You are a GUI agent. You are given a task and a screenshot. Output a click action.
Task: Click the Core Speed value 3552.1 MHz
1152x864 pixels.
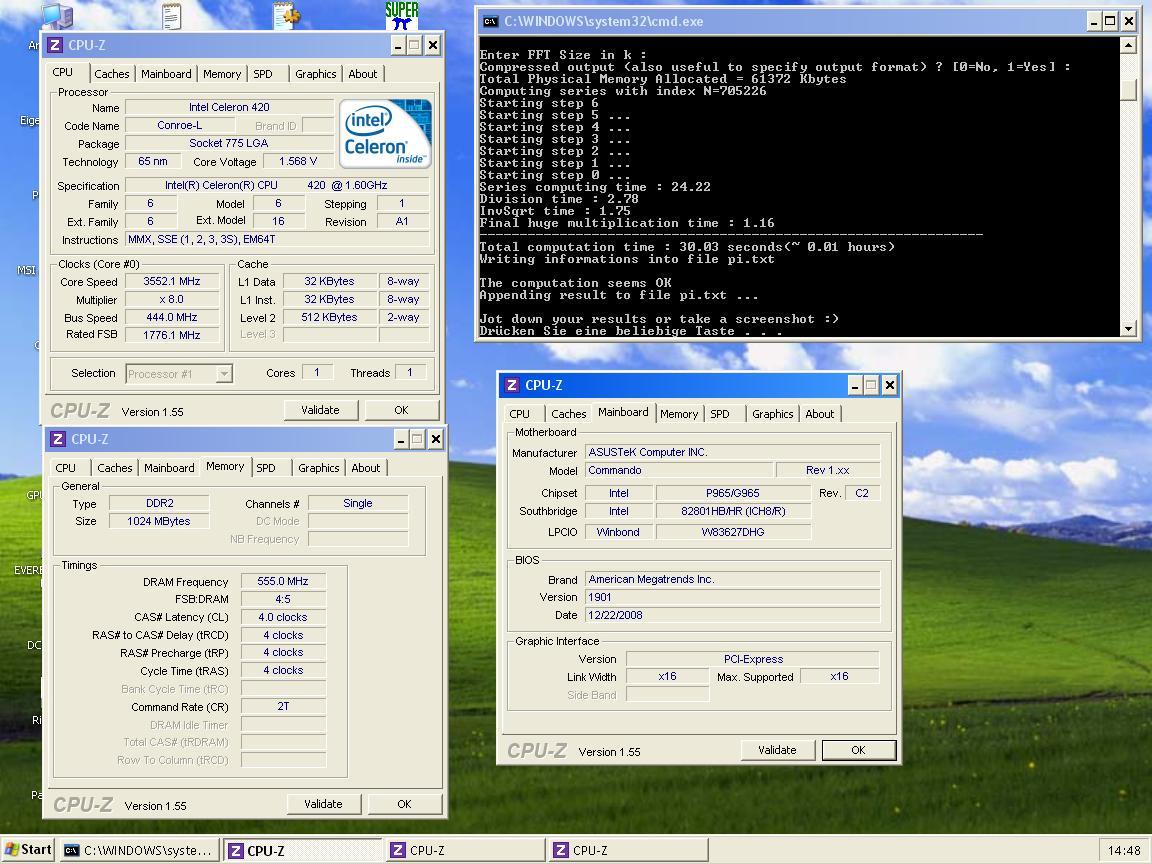(172, 281)
